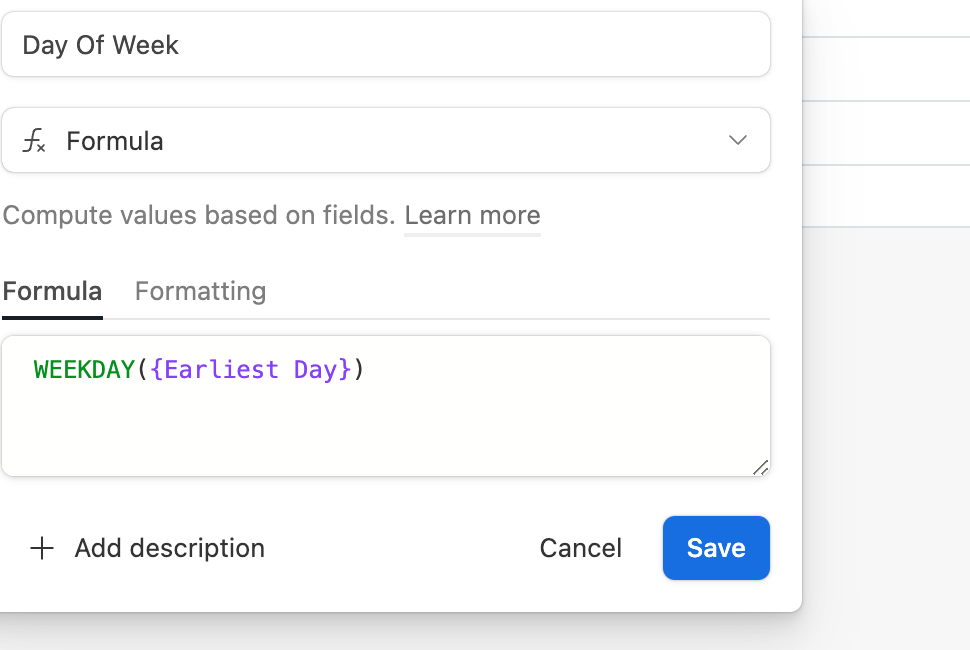Focus the Day Of Week name field
This screenshot has height=650, width=970.
coord(386,45)
